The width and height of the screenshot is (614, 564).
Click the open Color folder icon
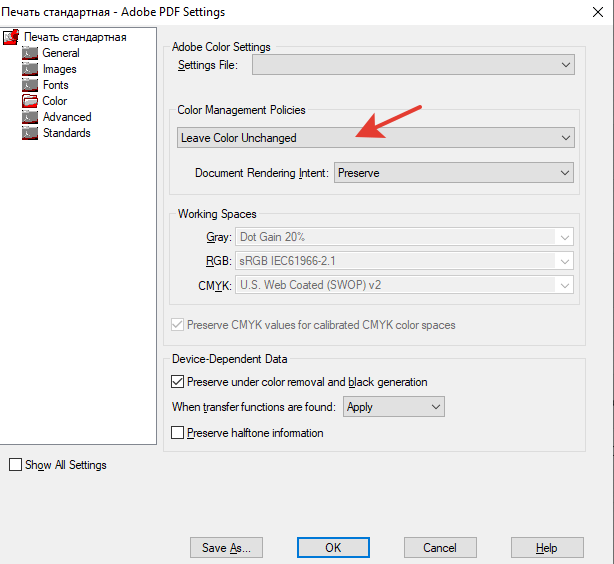(30, 101)
